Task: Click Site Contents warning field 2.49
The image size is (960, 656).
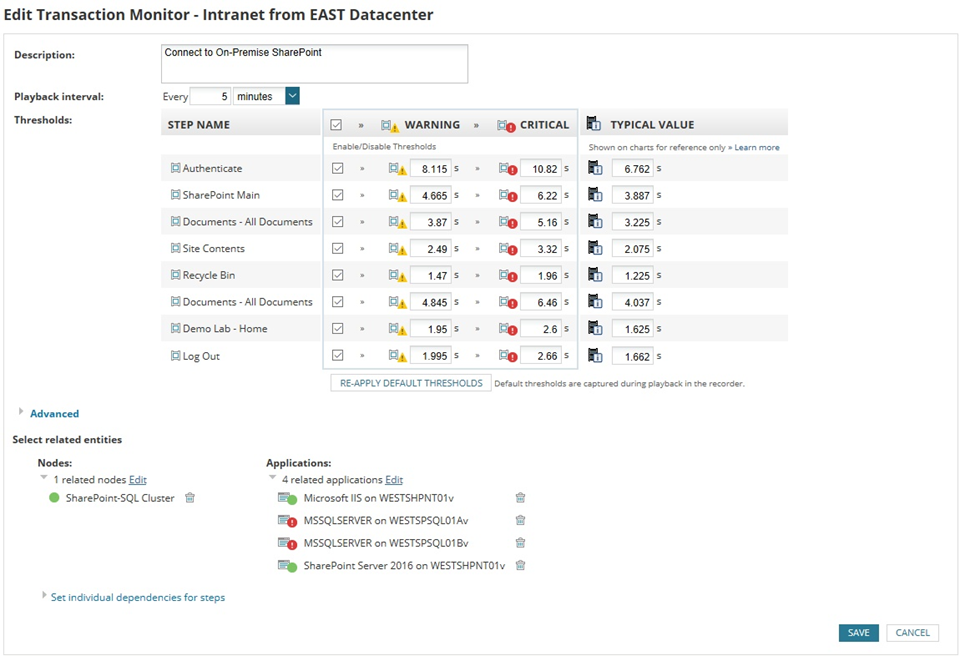Action: click(430, 249)
